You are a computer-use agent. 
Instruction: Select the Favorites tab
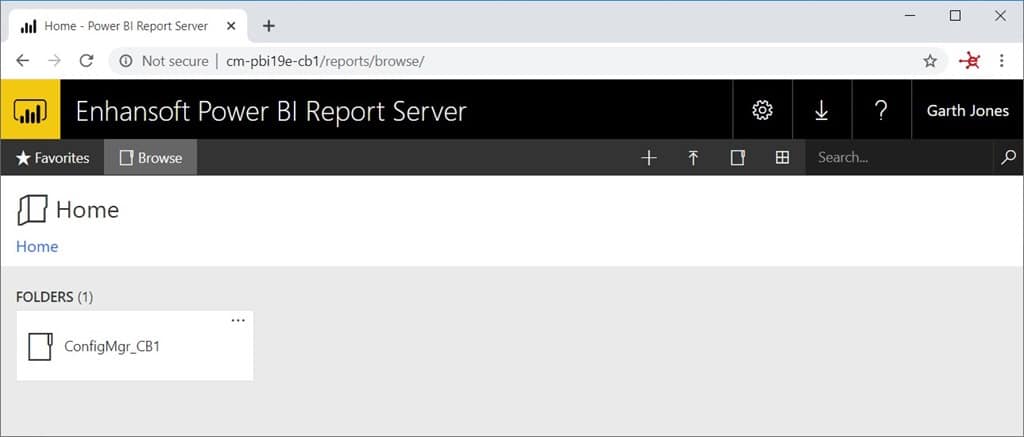52,158
